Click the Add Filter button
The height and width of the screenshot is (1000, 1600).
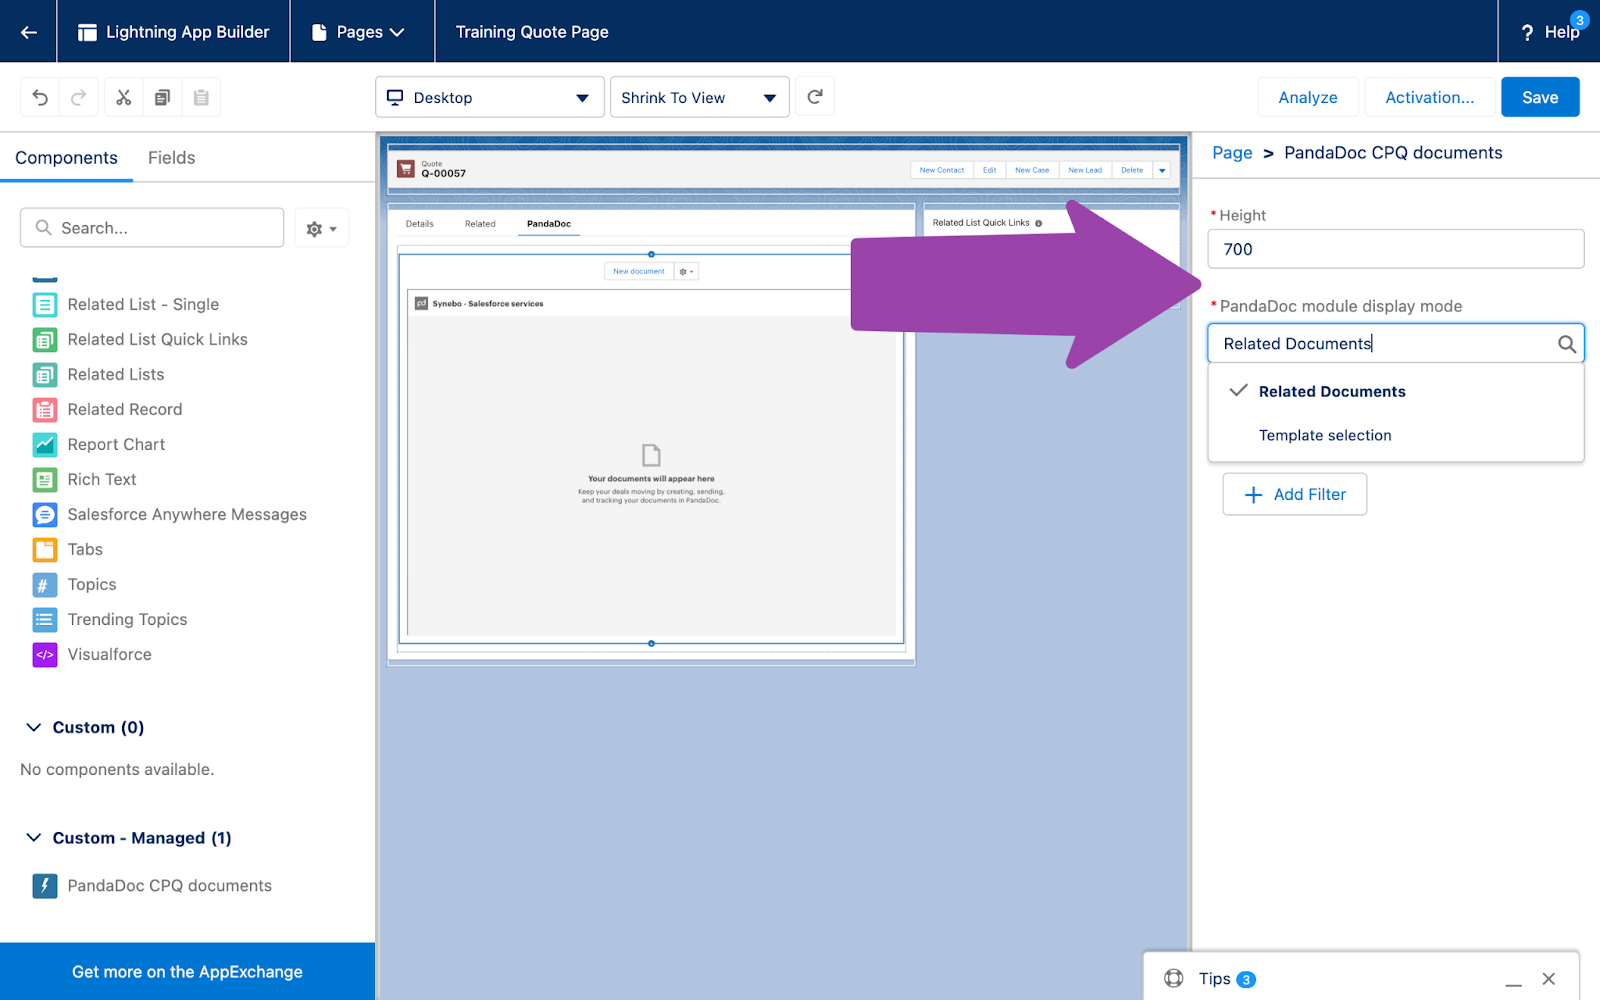coord(1295,494)
